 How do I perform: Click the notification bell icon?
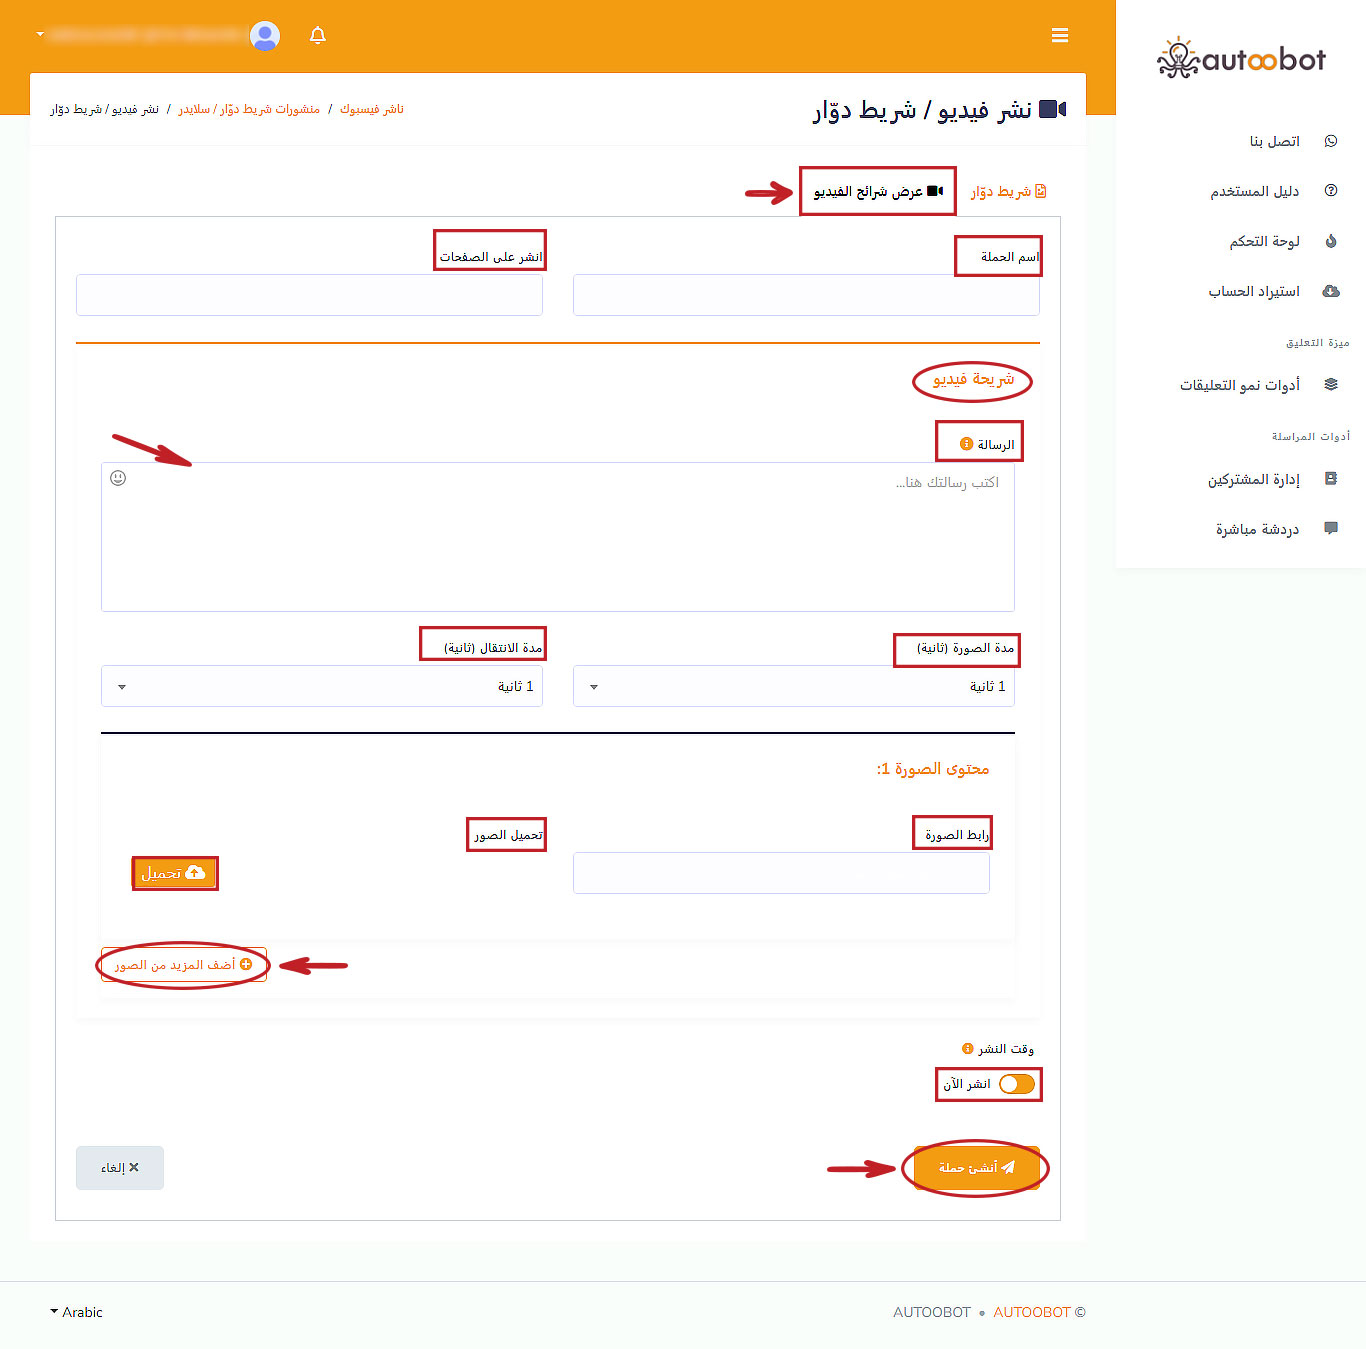318,36
